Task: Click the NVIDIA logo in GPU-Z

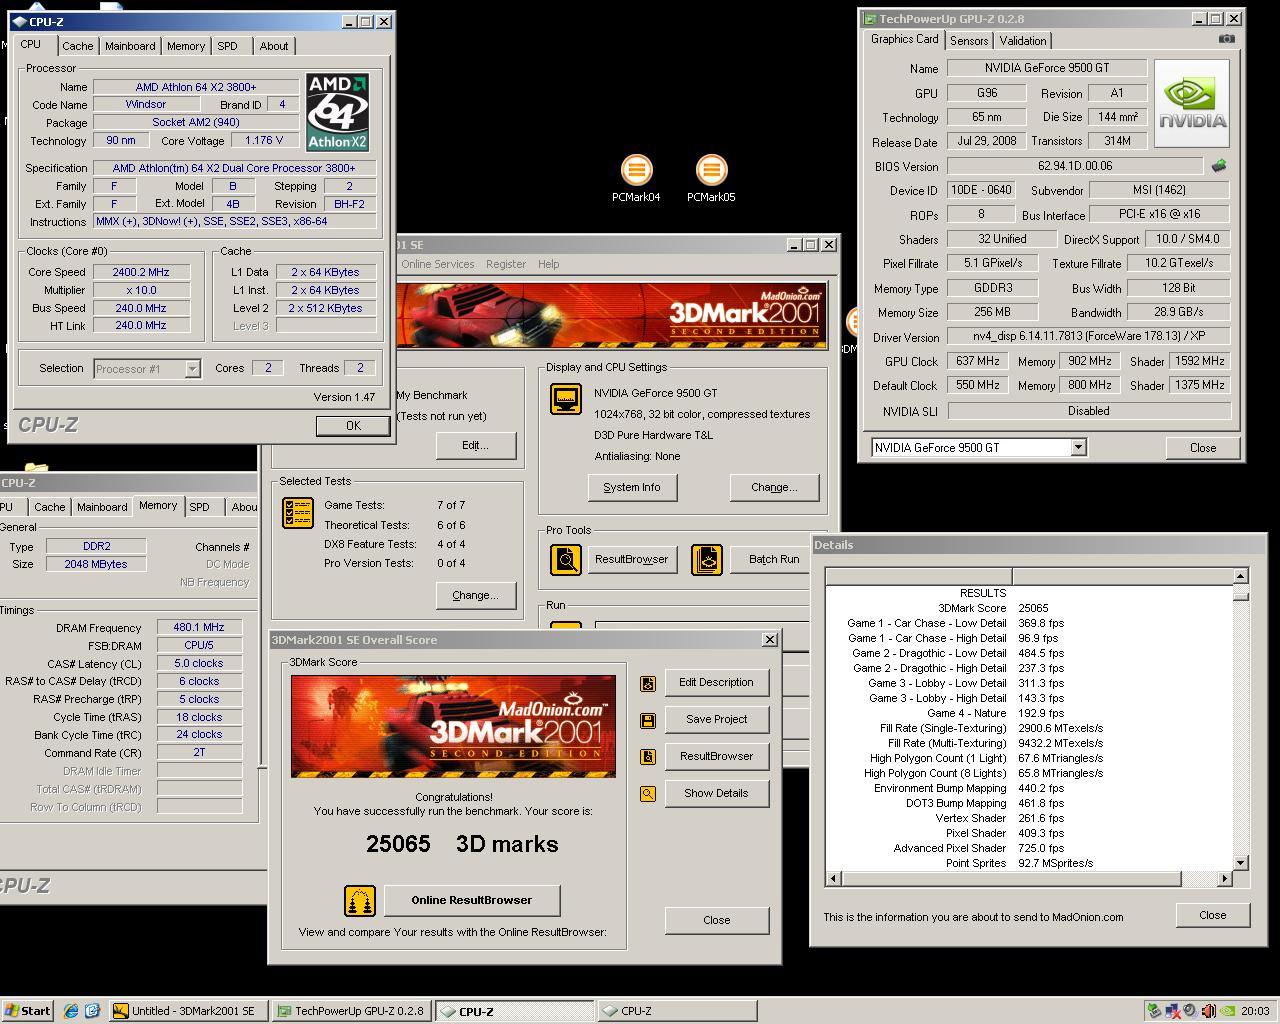Action: click(1192, 105)
